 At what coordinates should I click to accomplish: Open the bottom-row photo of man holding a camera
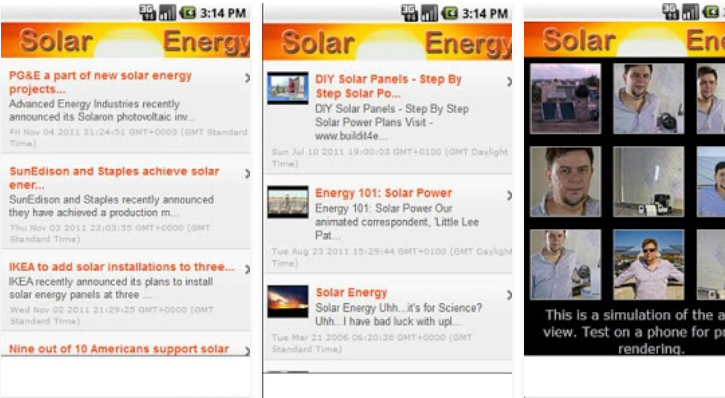[565, 264]
